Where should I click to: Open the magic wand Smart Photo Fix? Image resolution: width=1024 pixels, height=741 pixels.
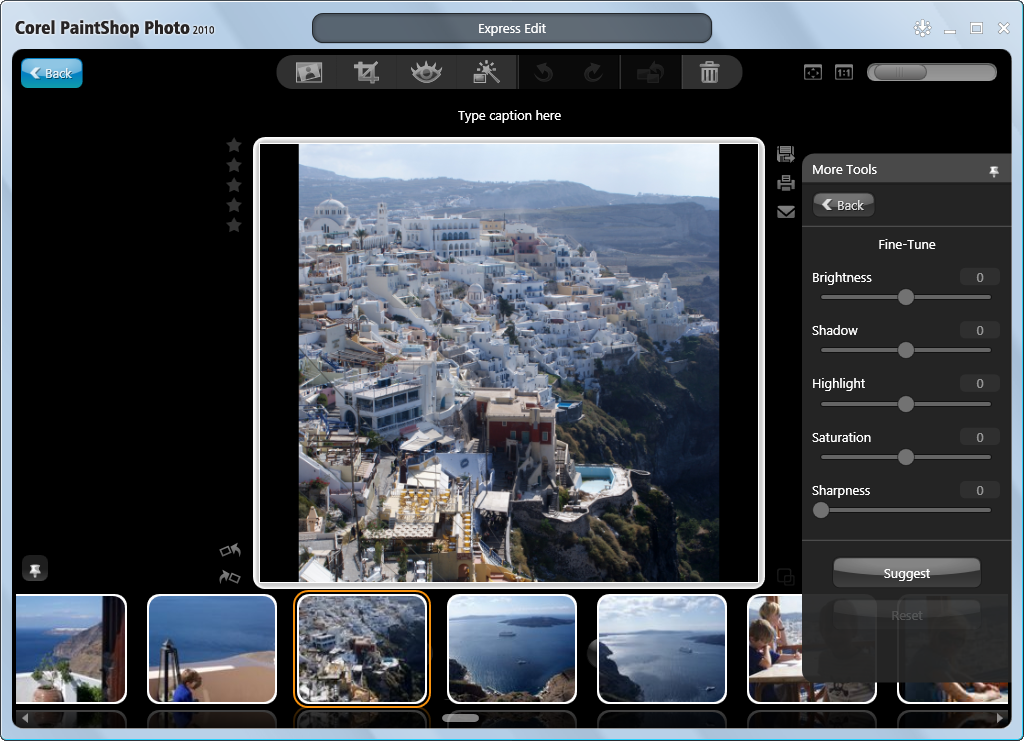click(x=486, y=72)
